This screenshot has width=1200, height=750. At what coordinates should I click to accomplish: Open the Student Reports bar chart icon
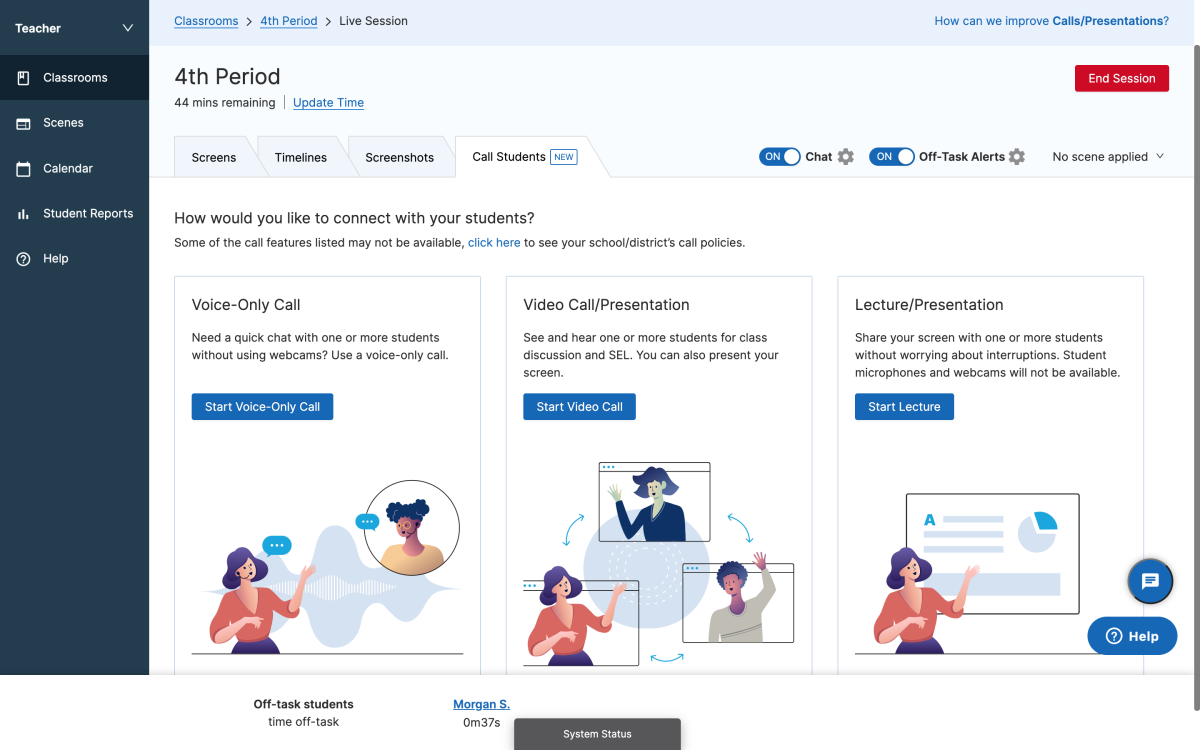coord(24,214)
